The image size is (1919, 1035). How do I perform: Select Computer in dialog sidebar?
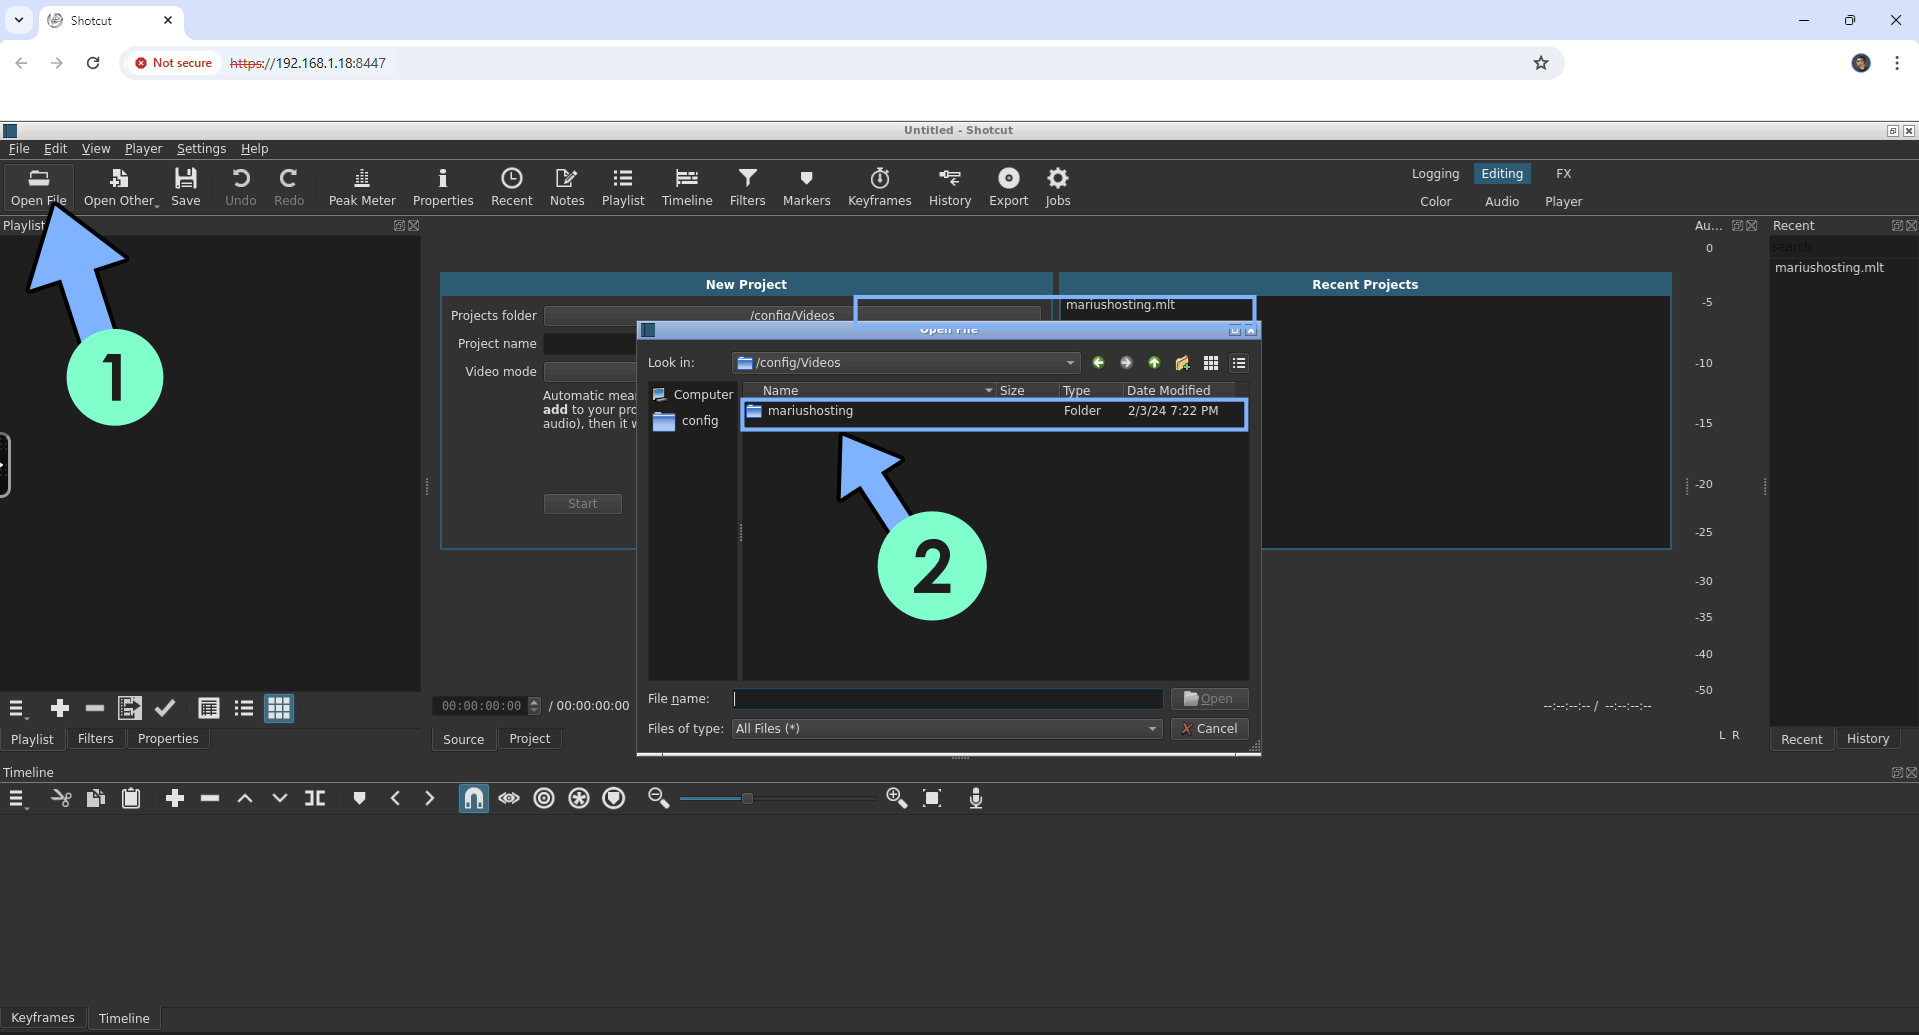pyautogui.click(x=693, y=395)
